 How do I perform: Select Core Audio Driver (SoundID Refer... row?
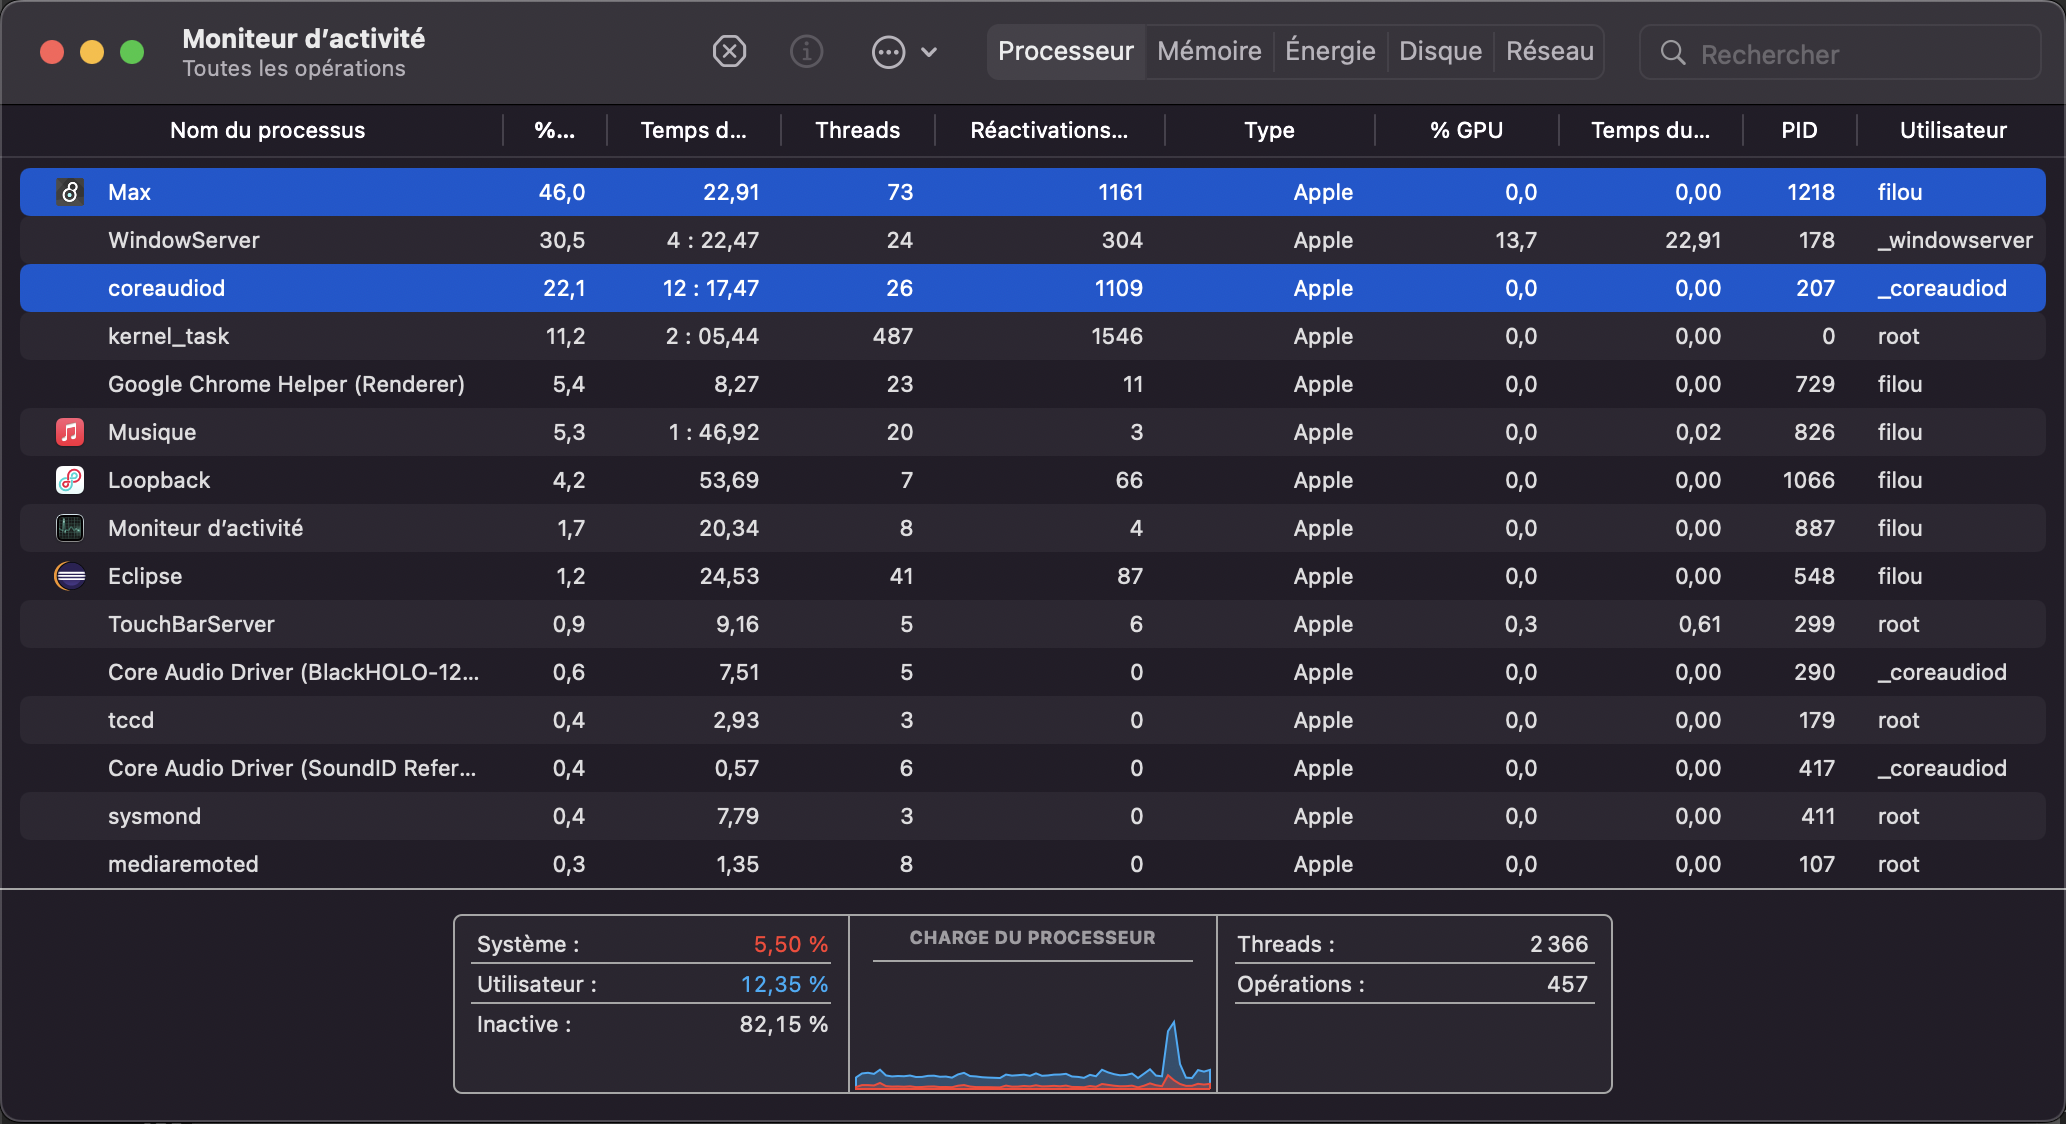[x=1033, y=768]
